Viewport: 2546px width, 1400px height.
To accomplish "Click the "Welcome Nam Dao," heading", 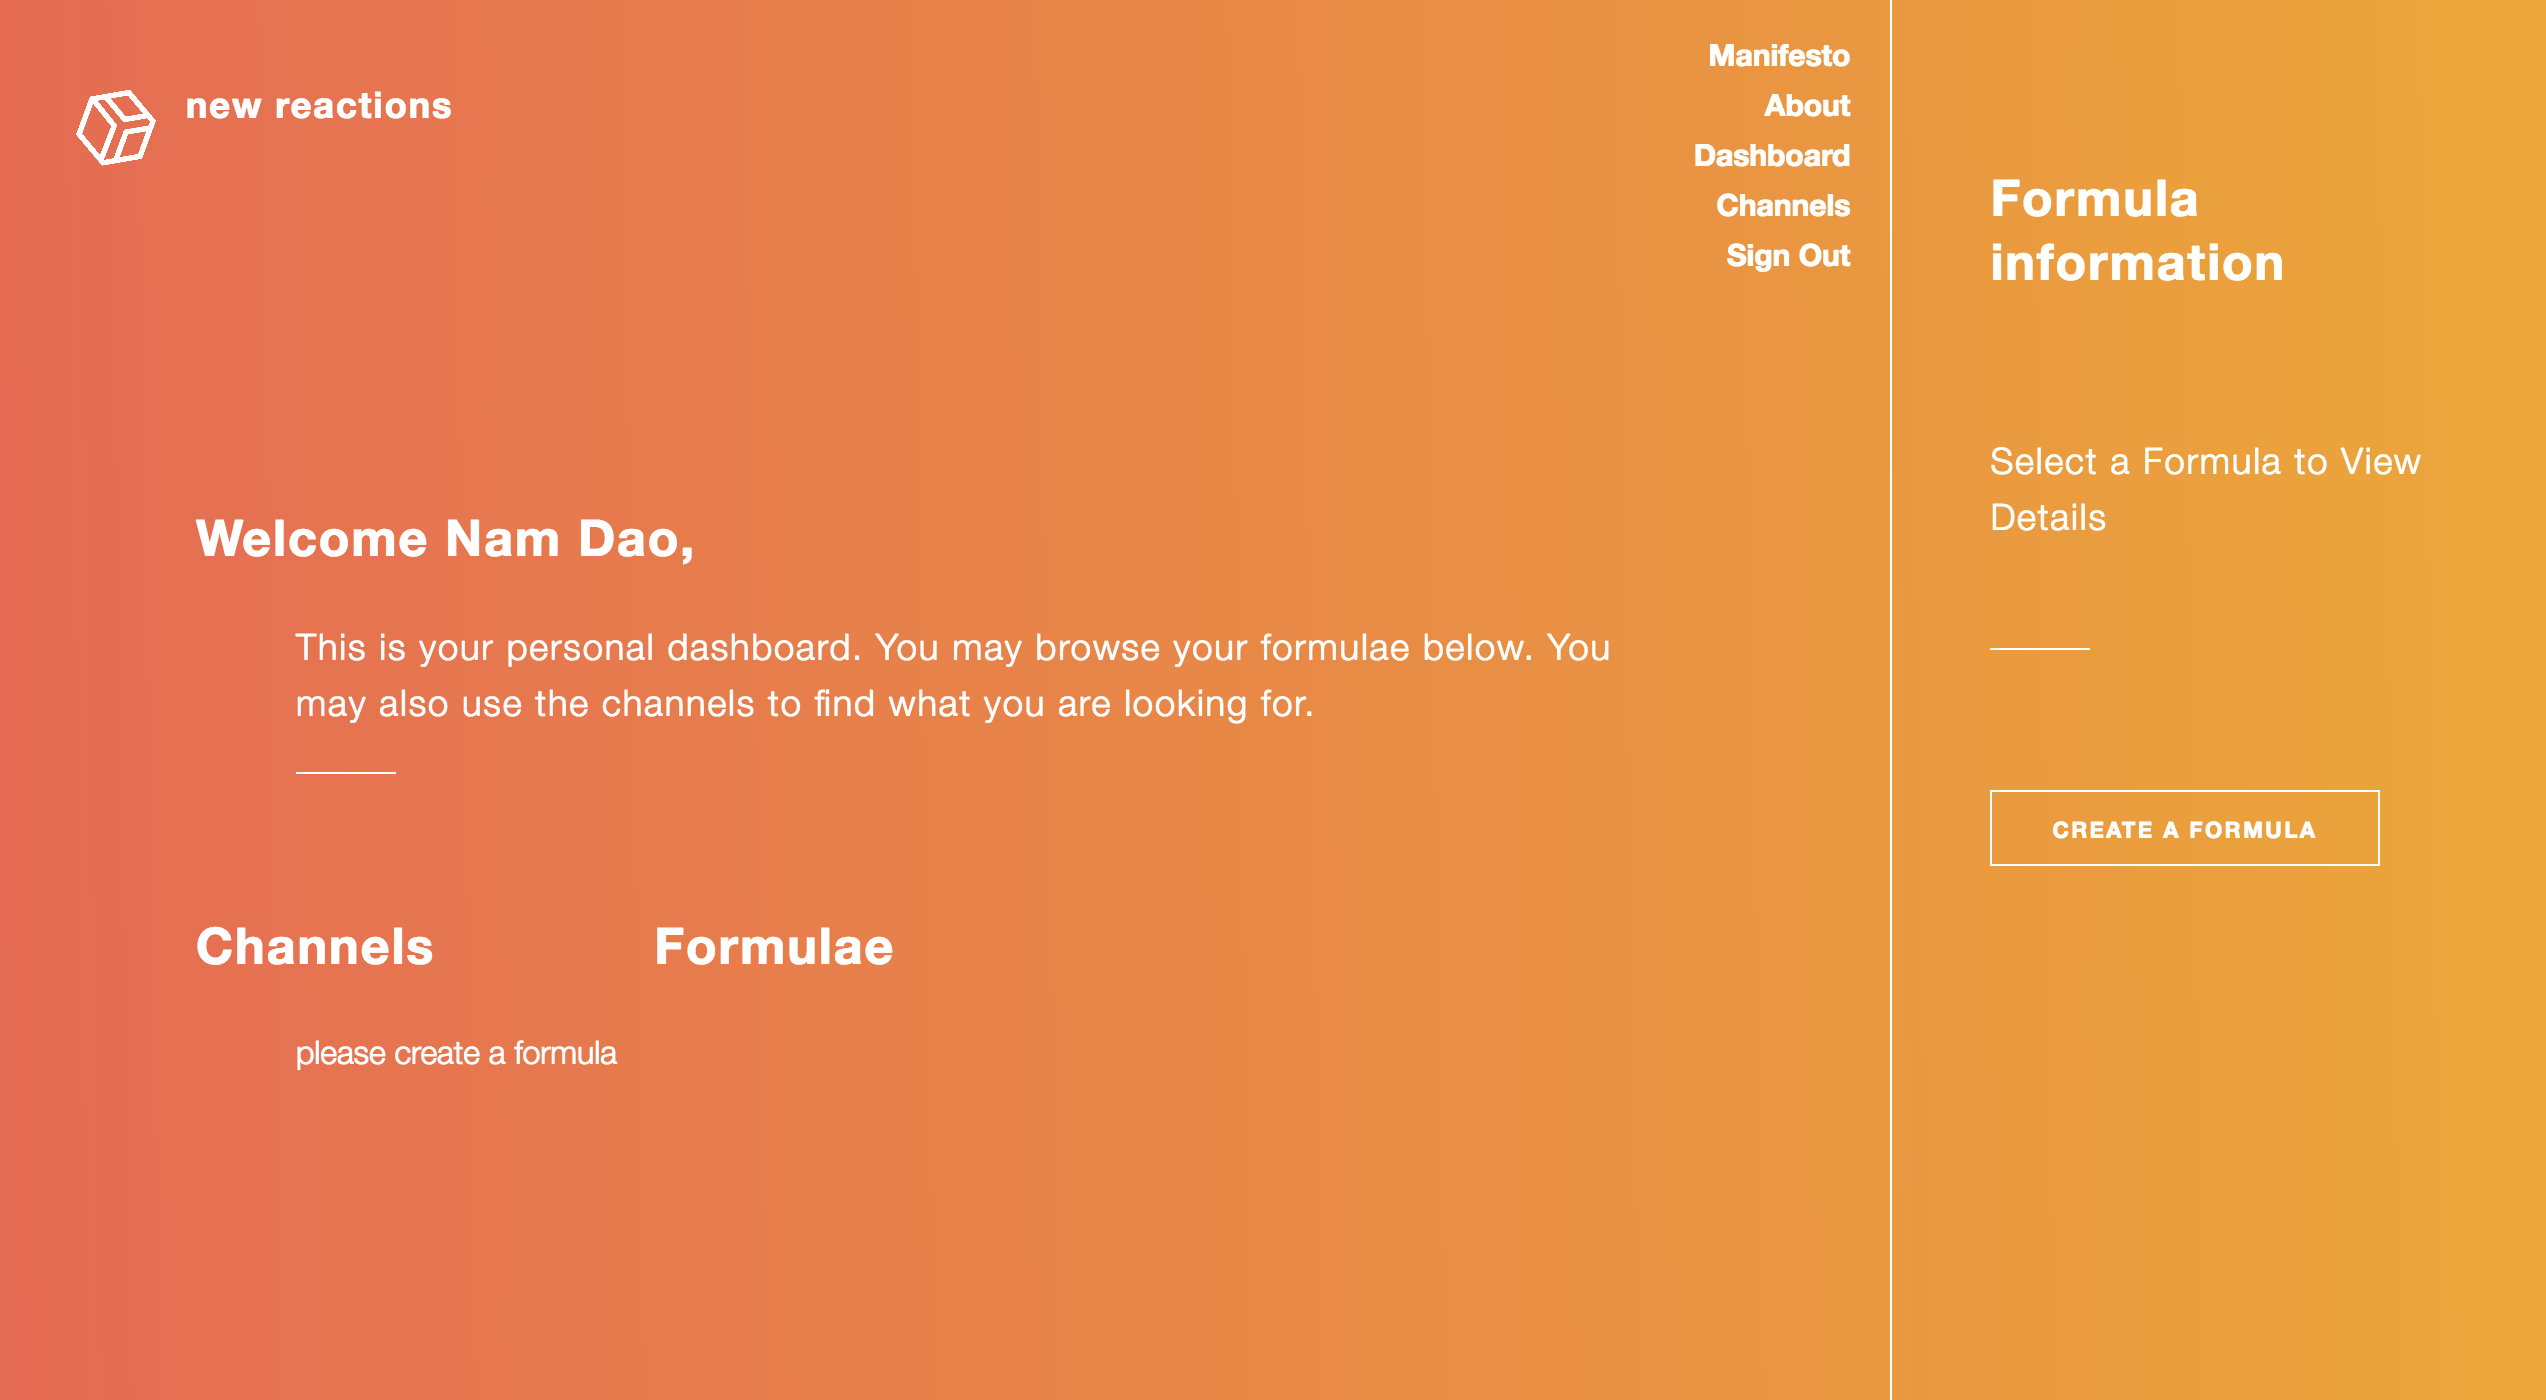I will [444, 539].
